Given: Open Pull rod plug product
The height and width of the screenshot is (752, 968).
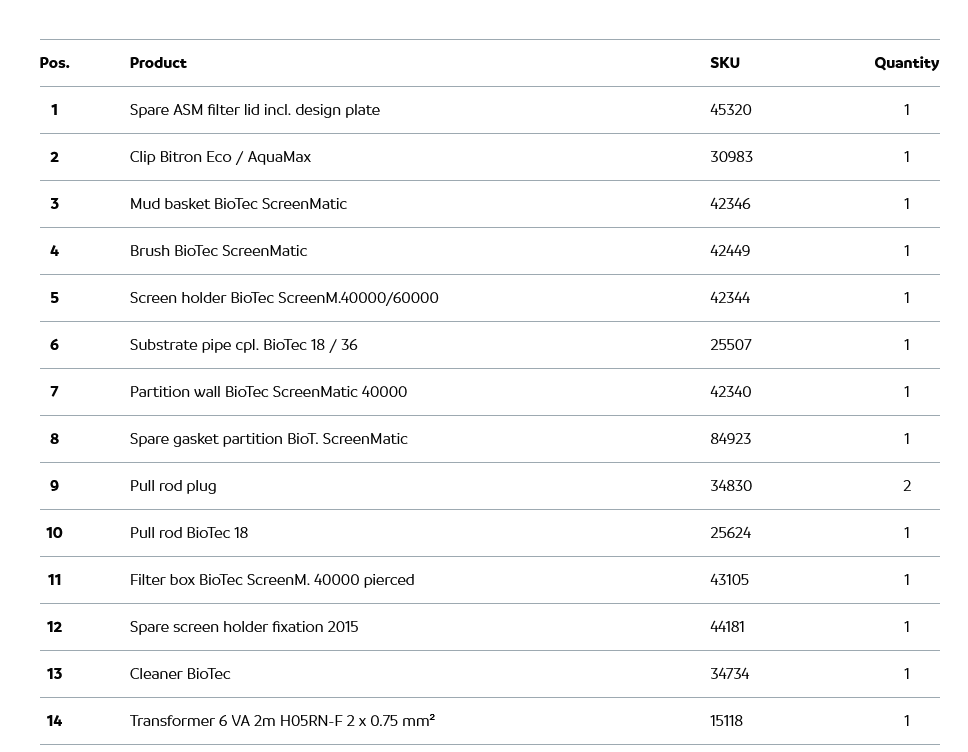Looking at the screenshot, I should pos(173,486).
